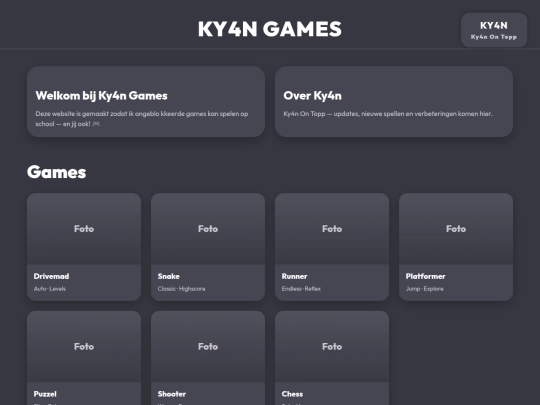This screenshot has width=540, height=405.
Task: Click the 'Classic · Highscore' tag text
Action: [181, 289]
